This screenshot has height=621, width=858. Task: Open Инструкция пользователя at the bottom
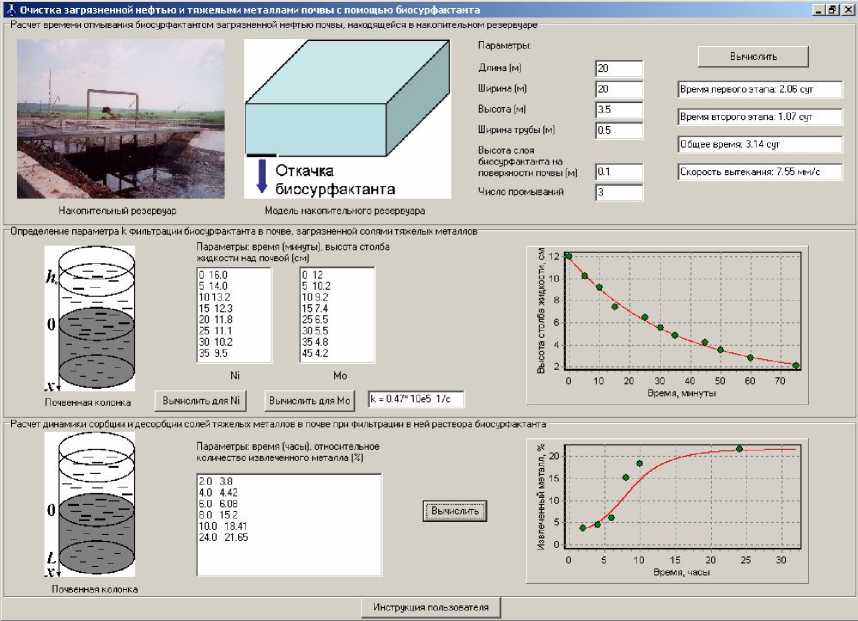429,608
